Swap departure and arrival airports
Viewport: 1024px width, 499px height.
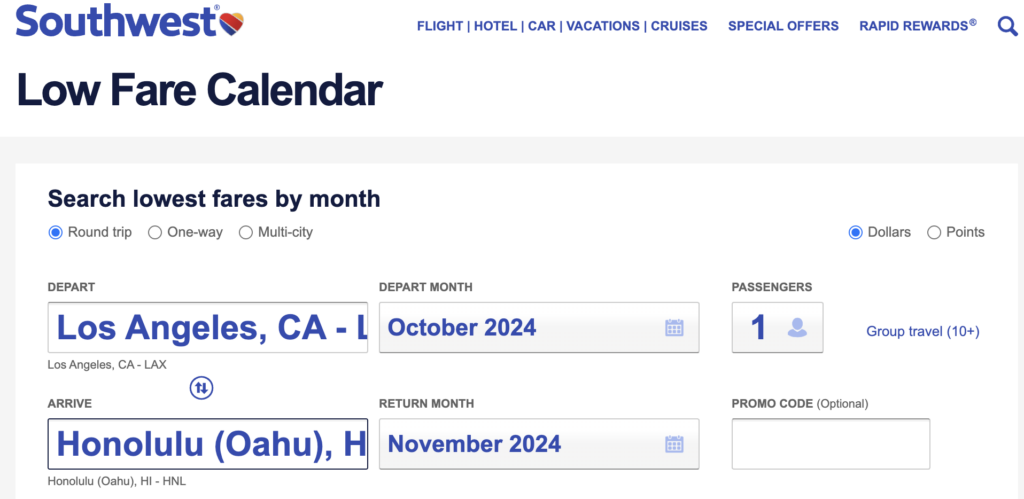[202, 387]
